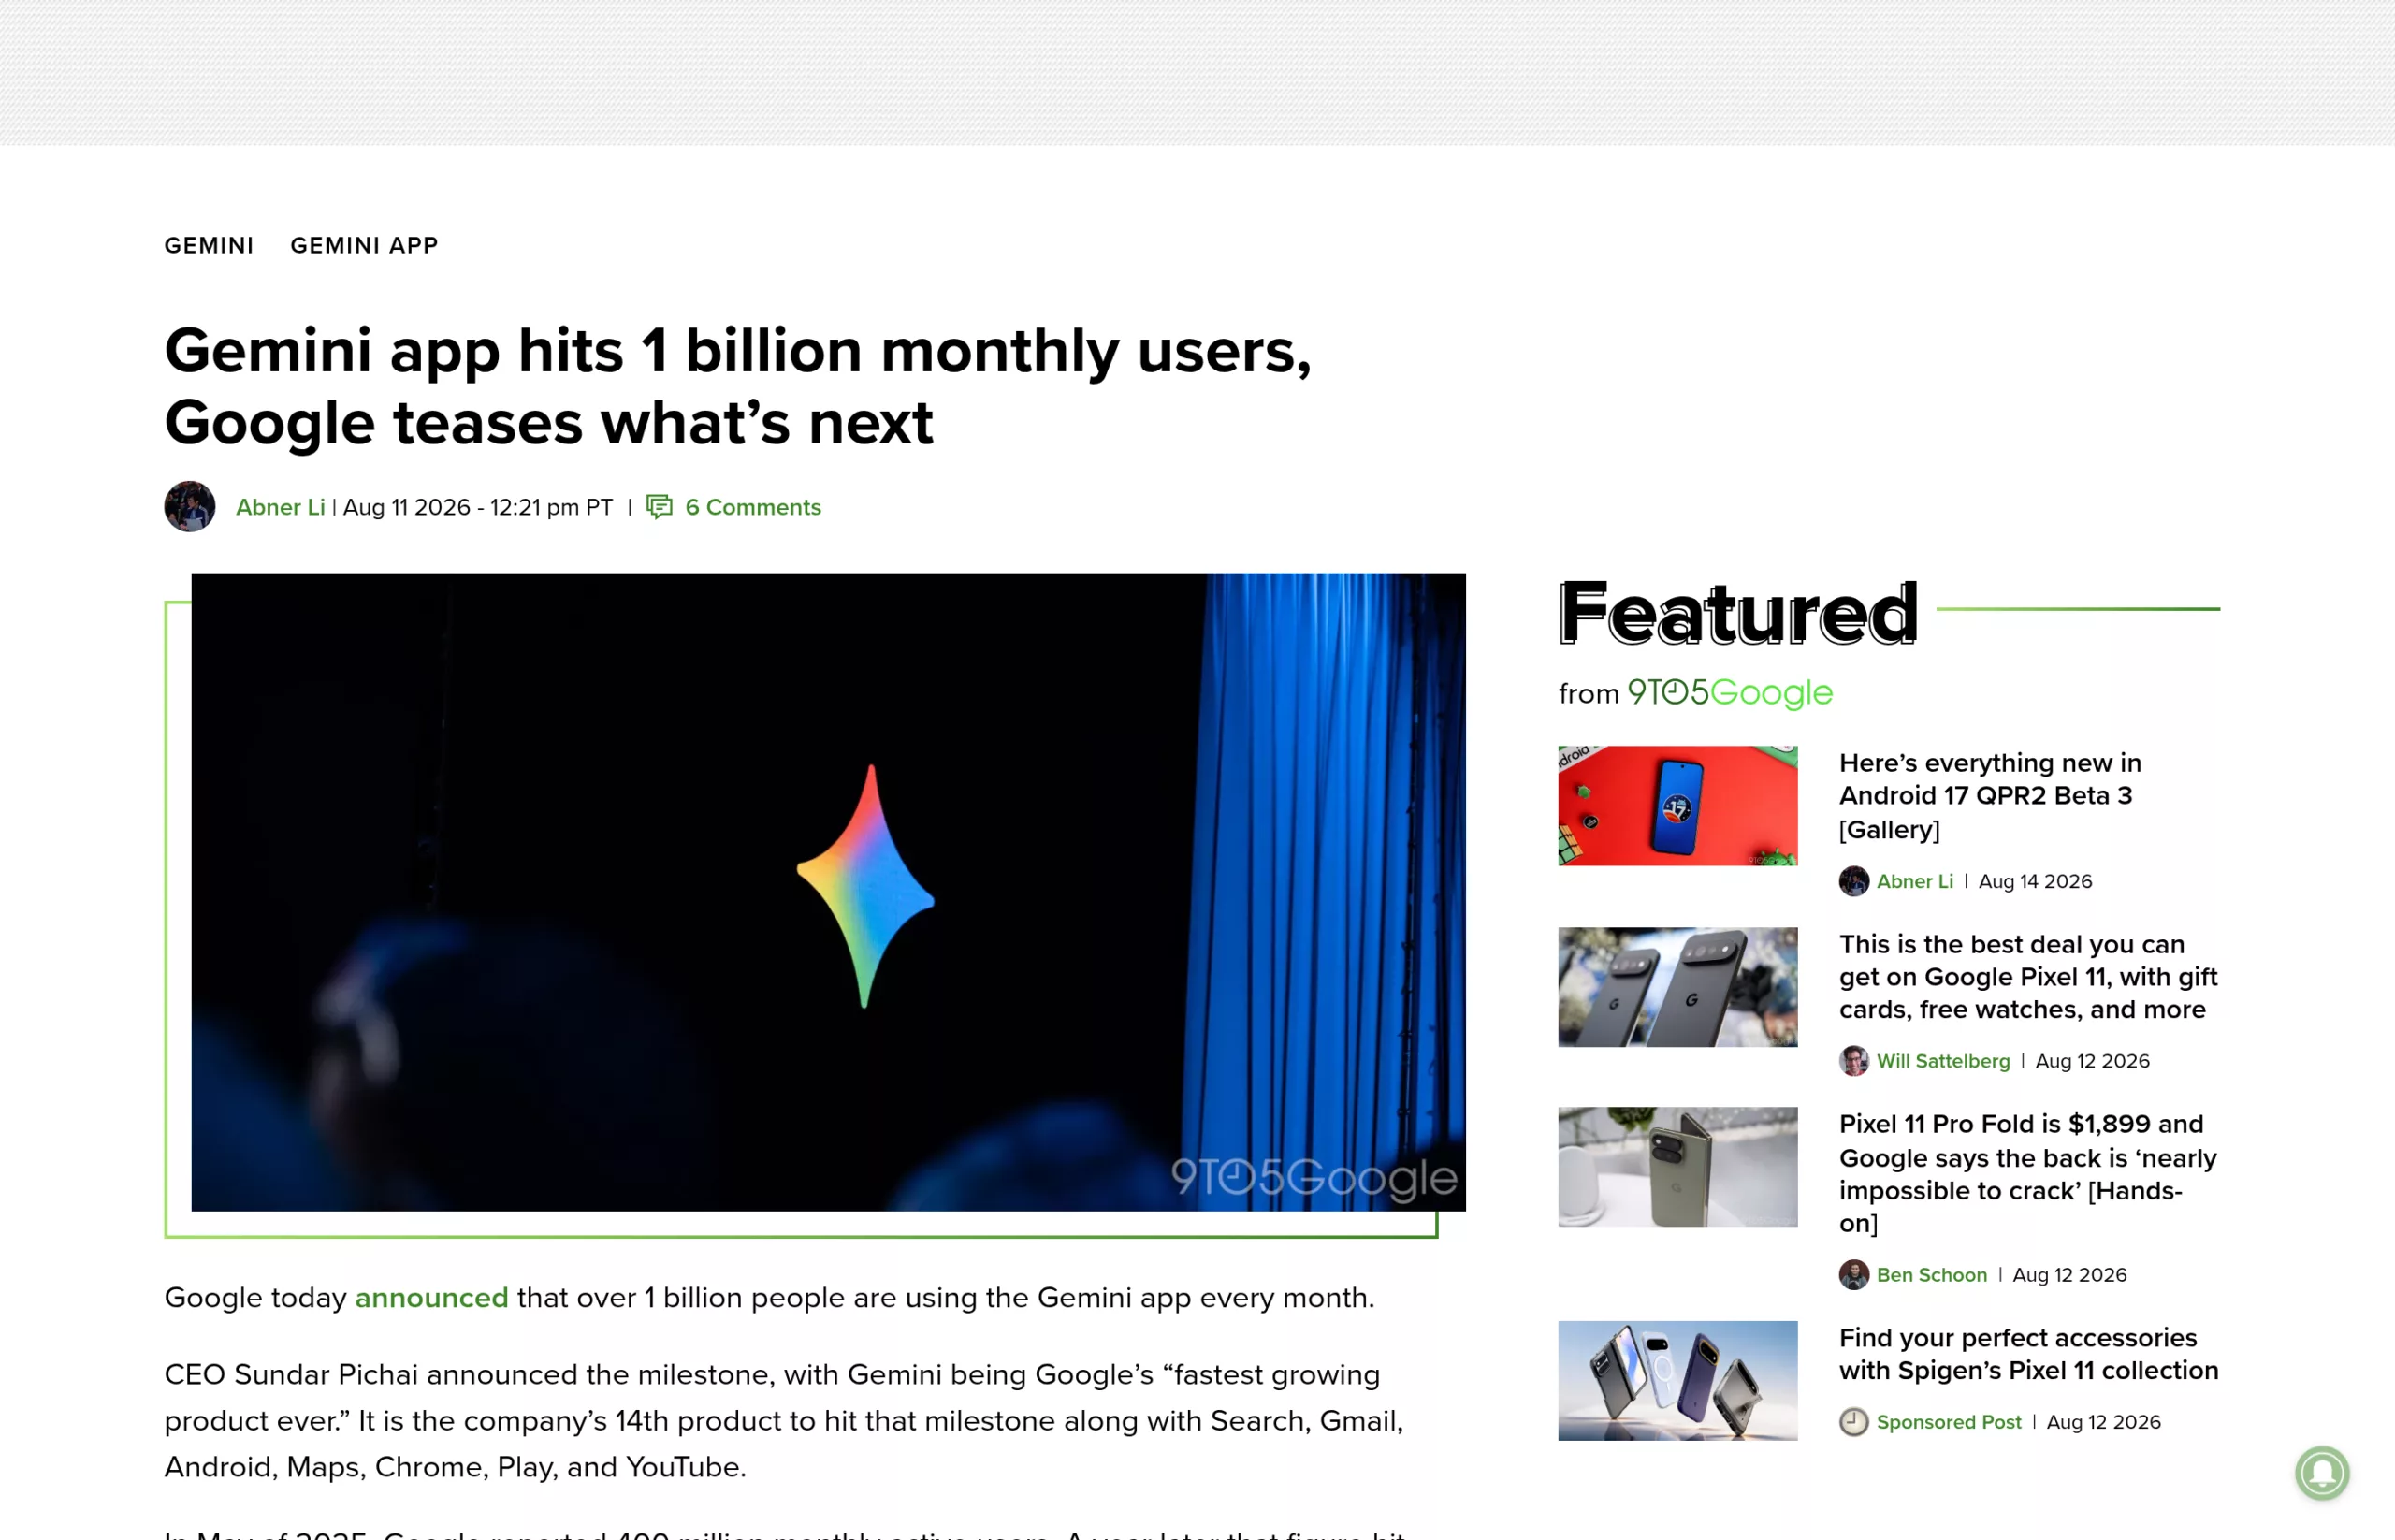Image resolution: width=2395 pixels, height=1540 pixels.
Task: Open the 9to5Google logo in the Featured section
Action: pyautogui.click(x=1730, y=692)
